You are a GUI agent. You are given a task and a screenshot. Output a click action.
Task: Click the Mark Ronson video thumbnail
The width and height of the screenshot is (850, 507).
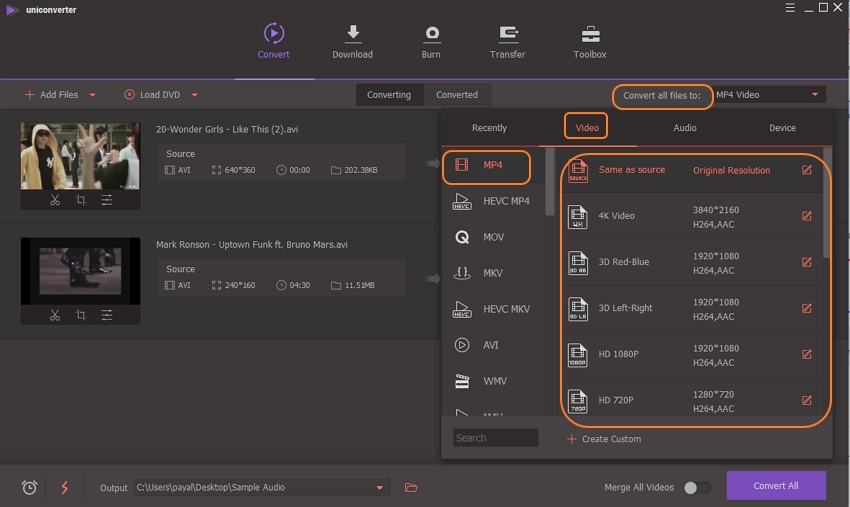tap(80, 271)
